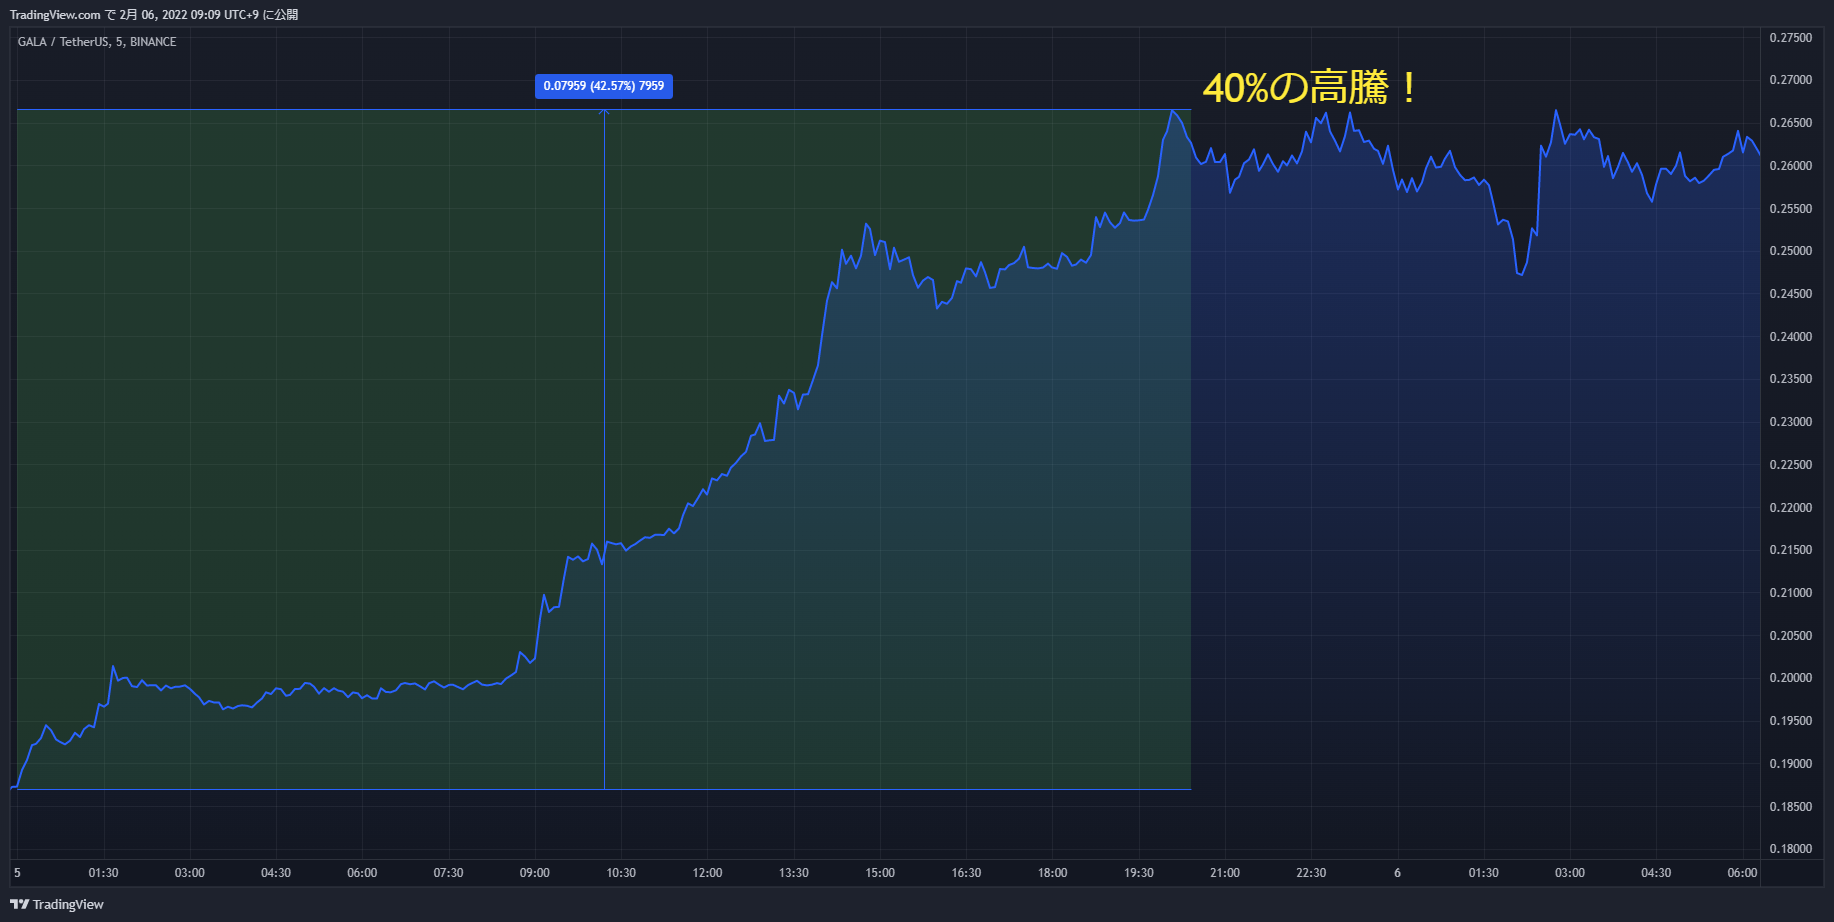Click the 13:30 time axis label
The image size is (1834, 922).
click(x=794, y=873)
